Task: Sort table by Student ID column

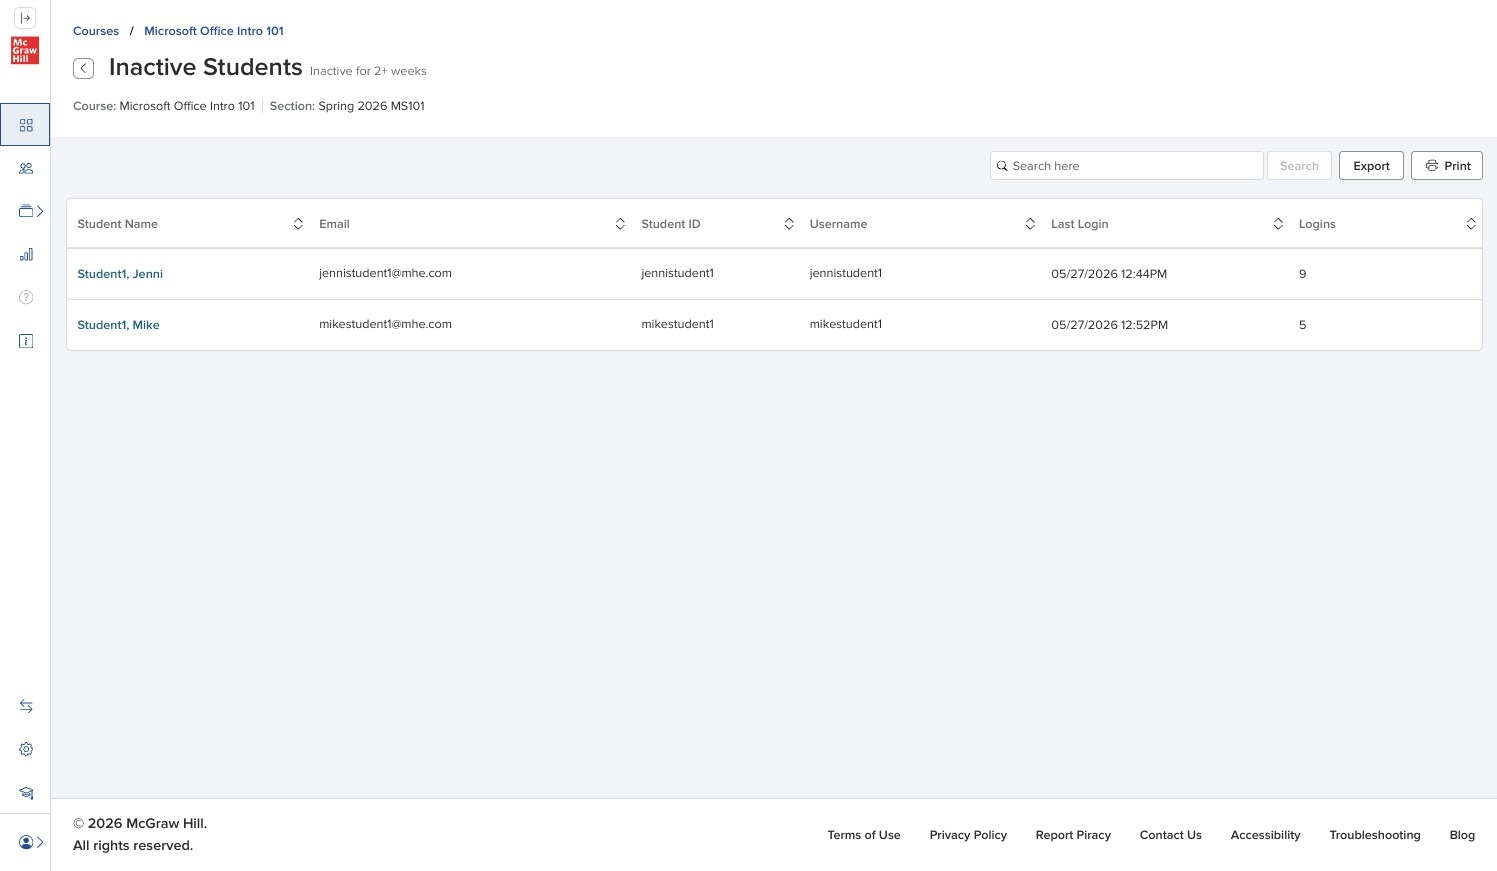Action: (789, 224)
